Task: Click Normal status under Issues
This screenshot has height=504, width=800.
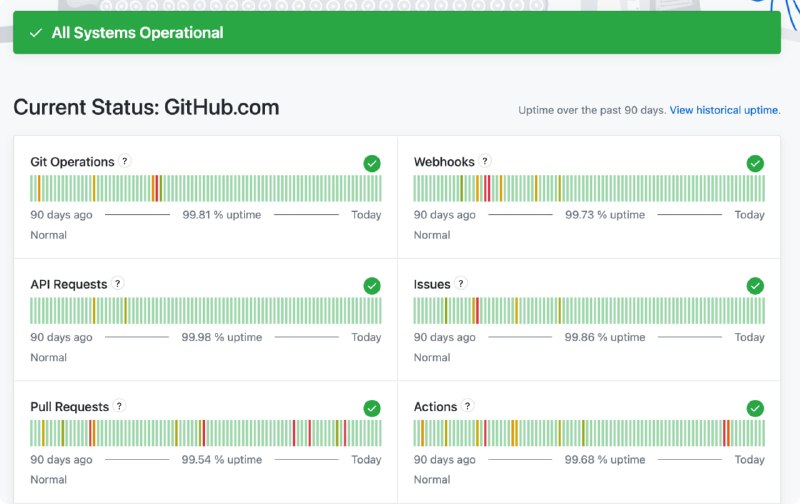Action: pyautogui.click(x=432, y=358)
